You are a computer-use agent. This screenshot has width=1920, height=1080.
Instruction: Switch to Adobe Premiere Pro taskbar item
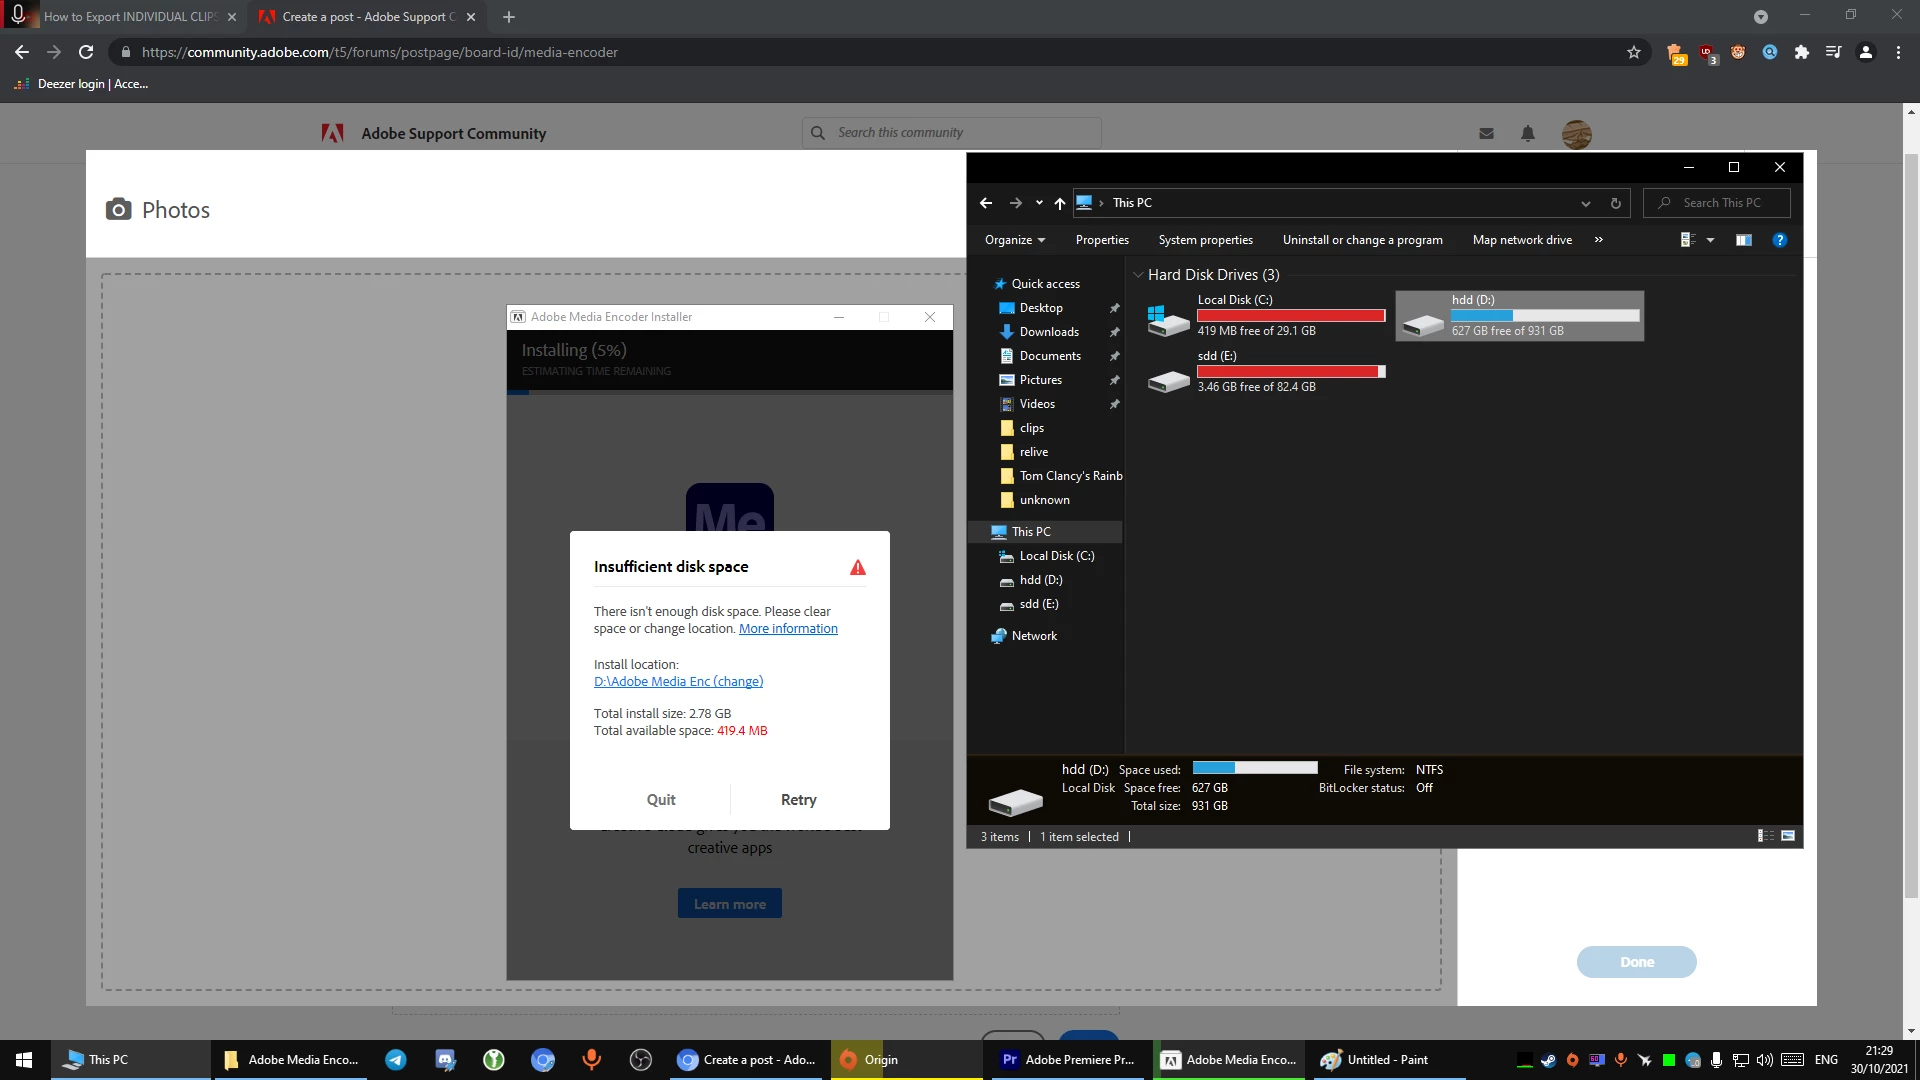(1067, 1060)
